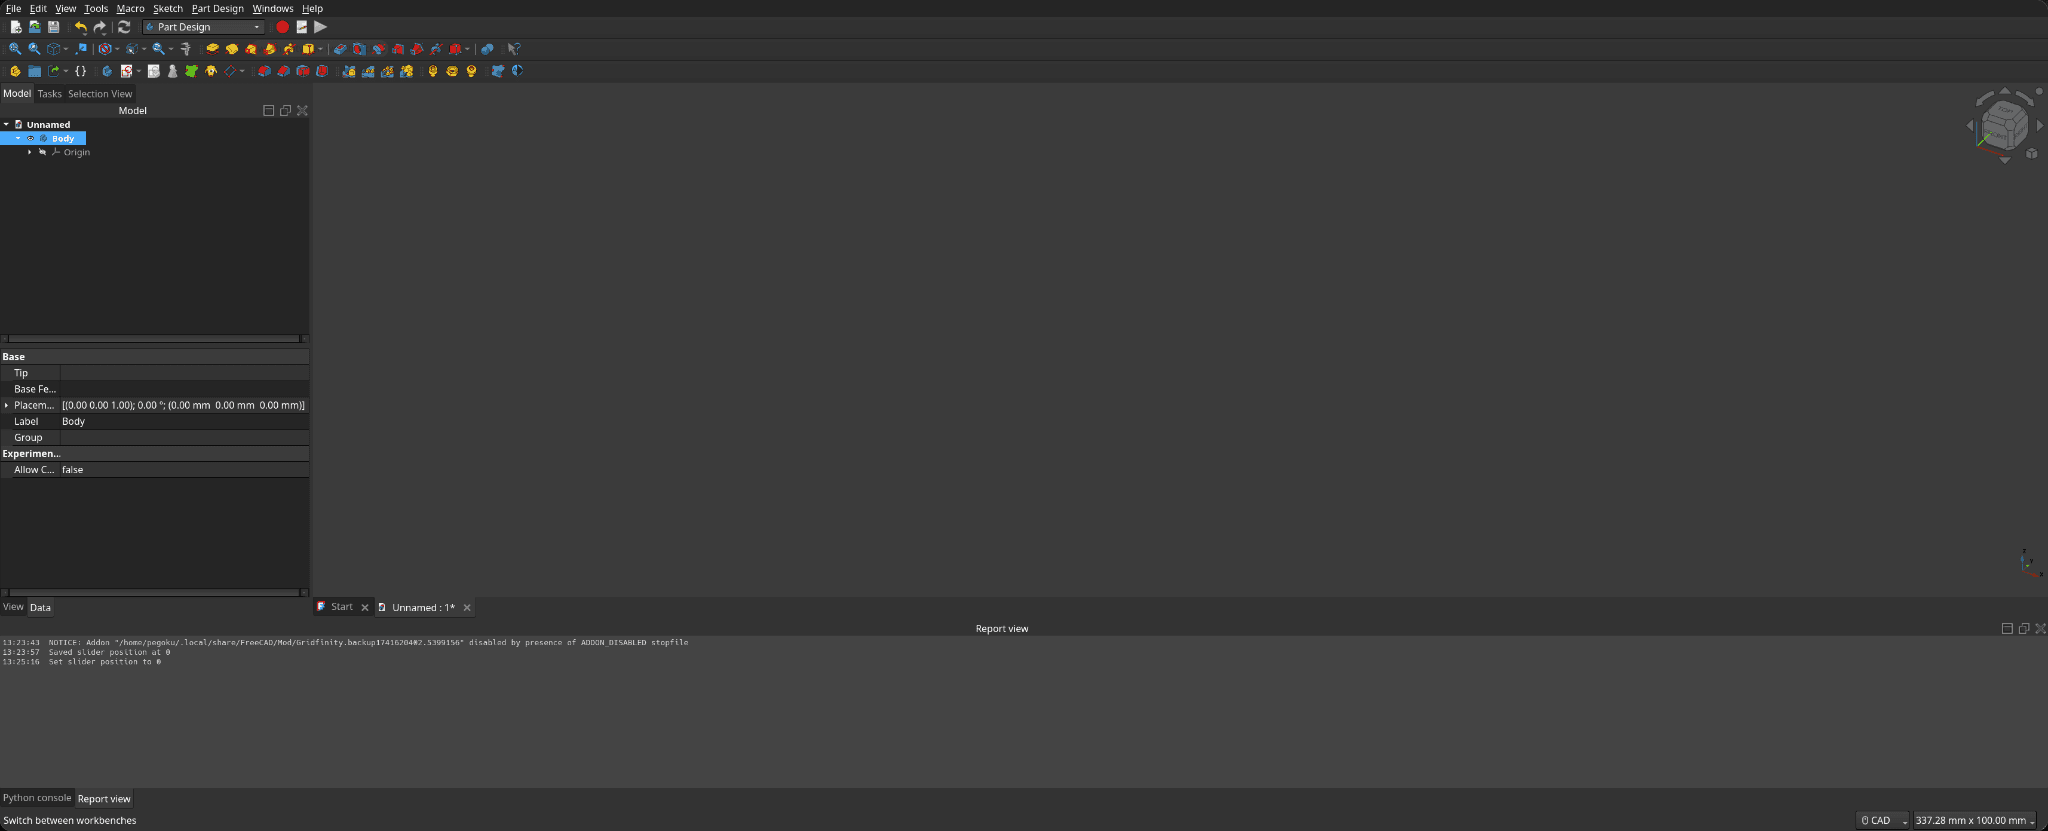Viewport: 2048px width, 831px height.
Task: Open the Sketch menu
Action: pos(168,8)
